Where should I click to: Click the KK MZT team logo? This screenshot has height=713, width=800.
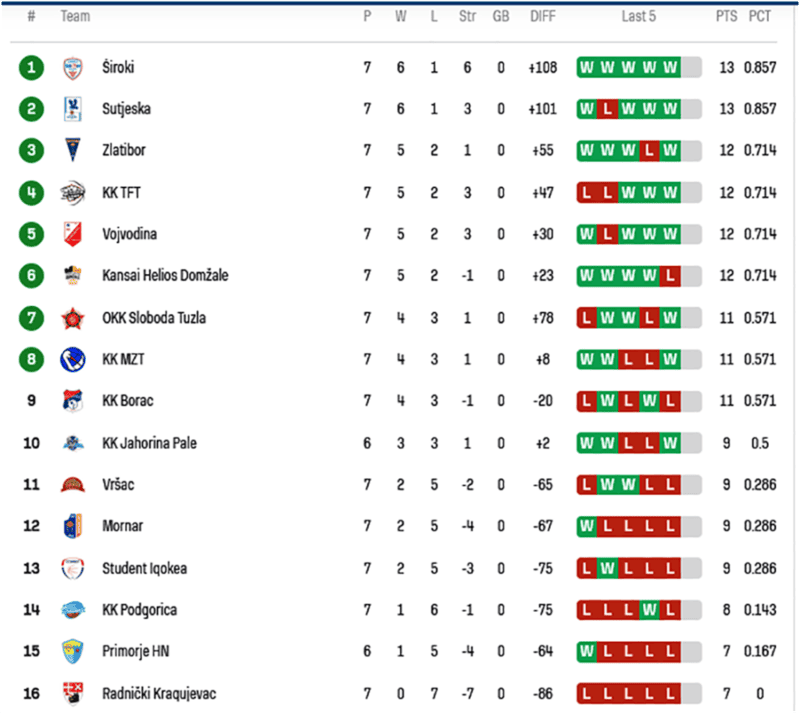click(72, 359)
